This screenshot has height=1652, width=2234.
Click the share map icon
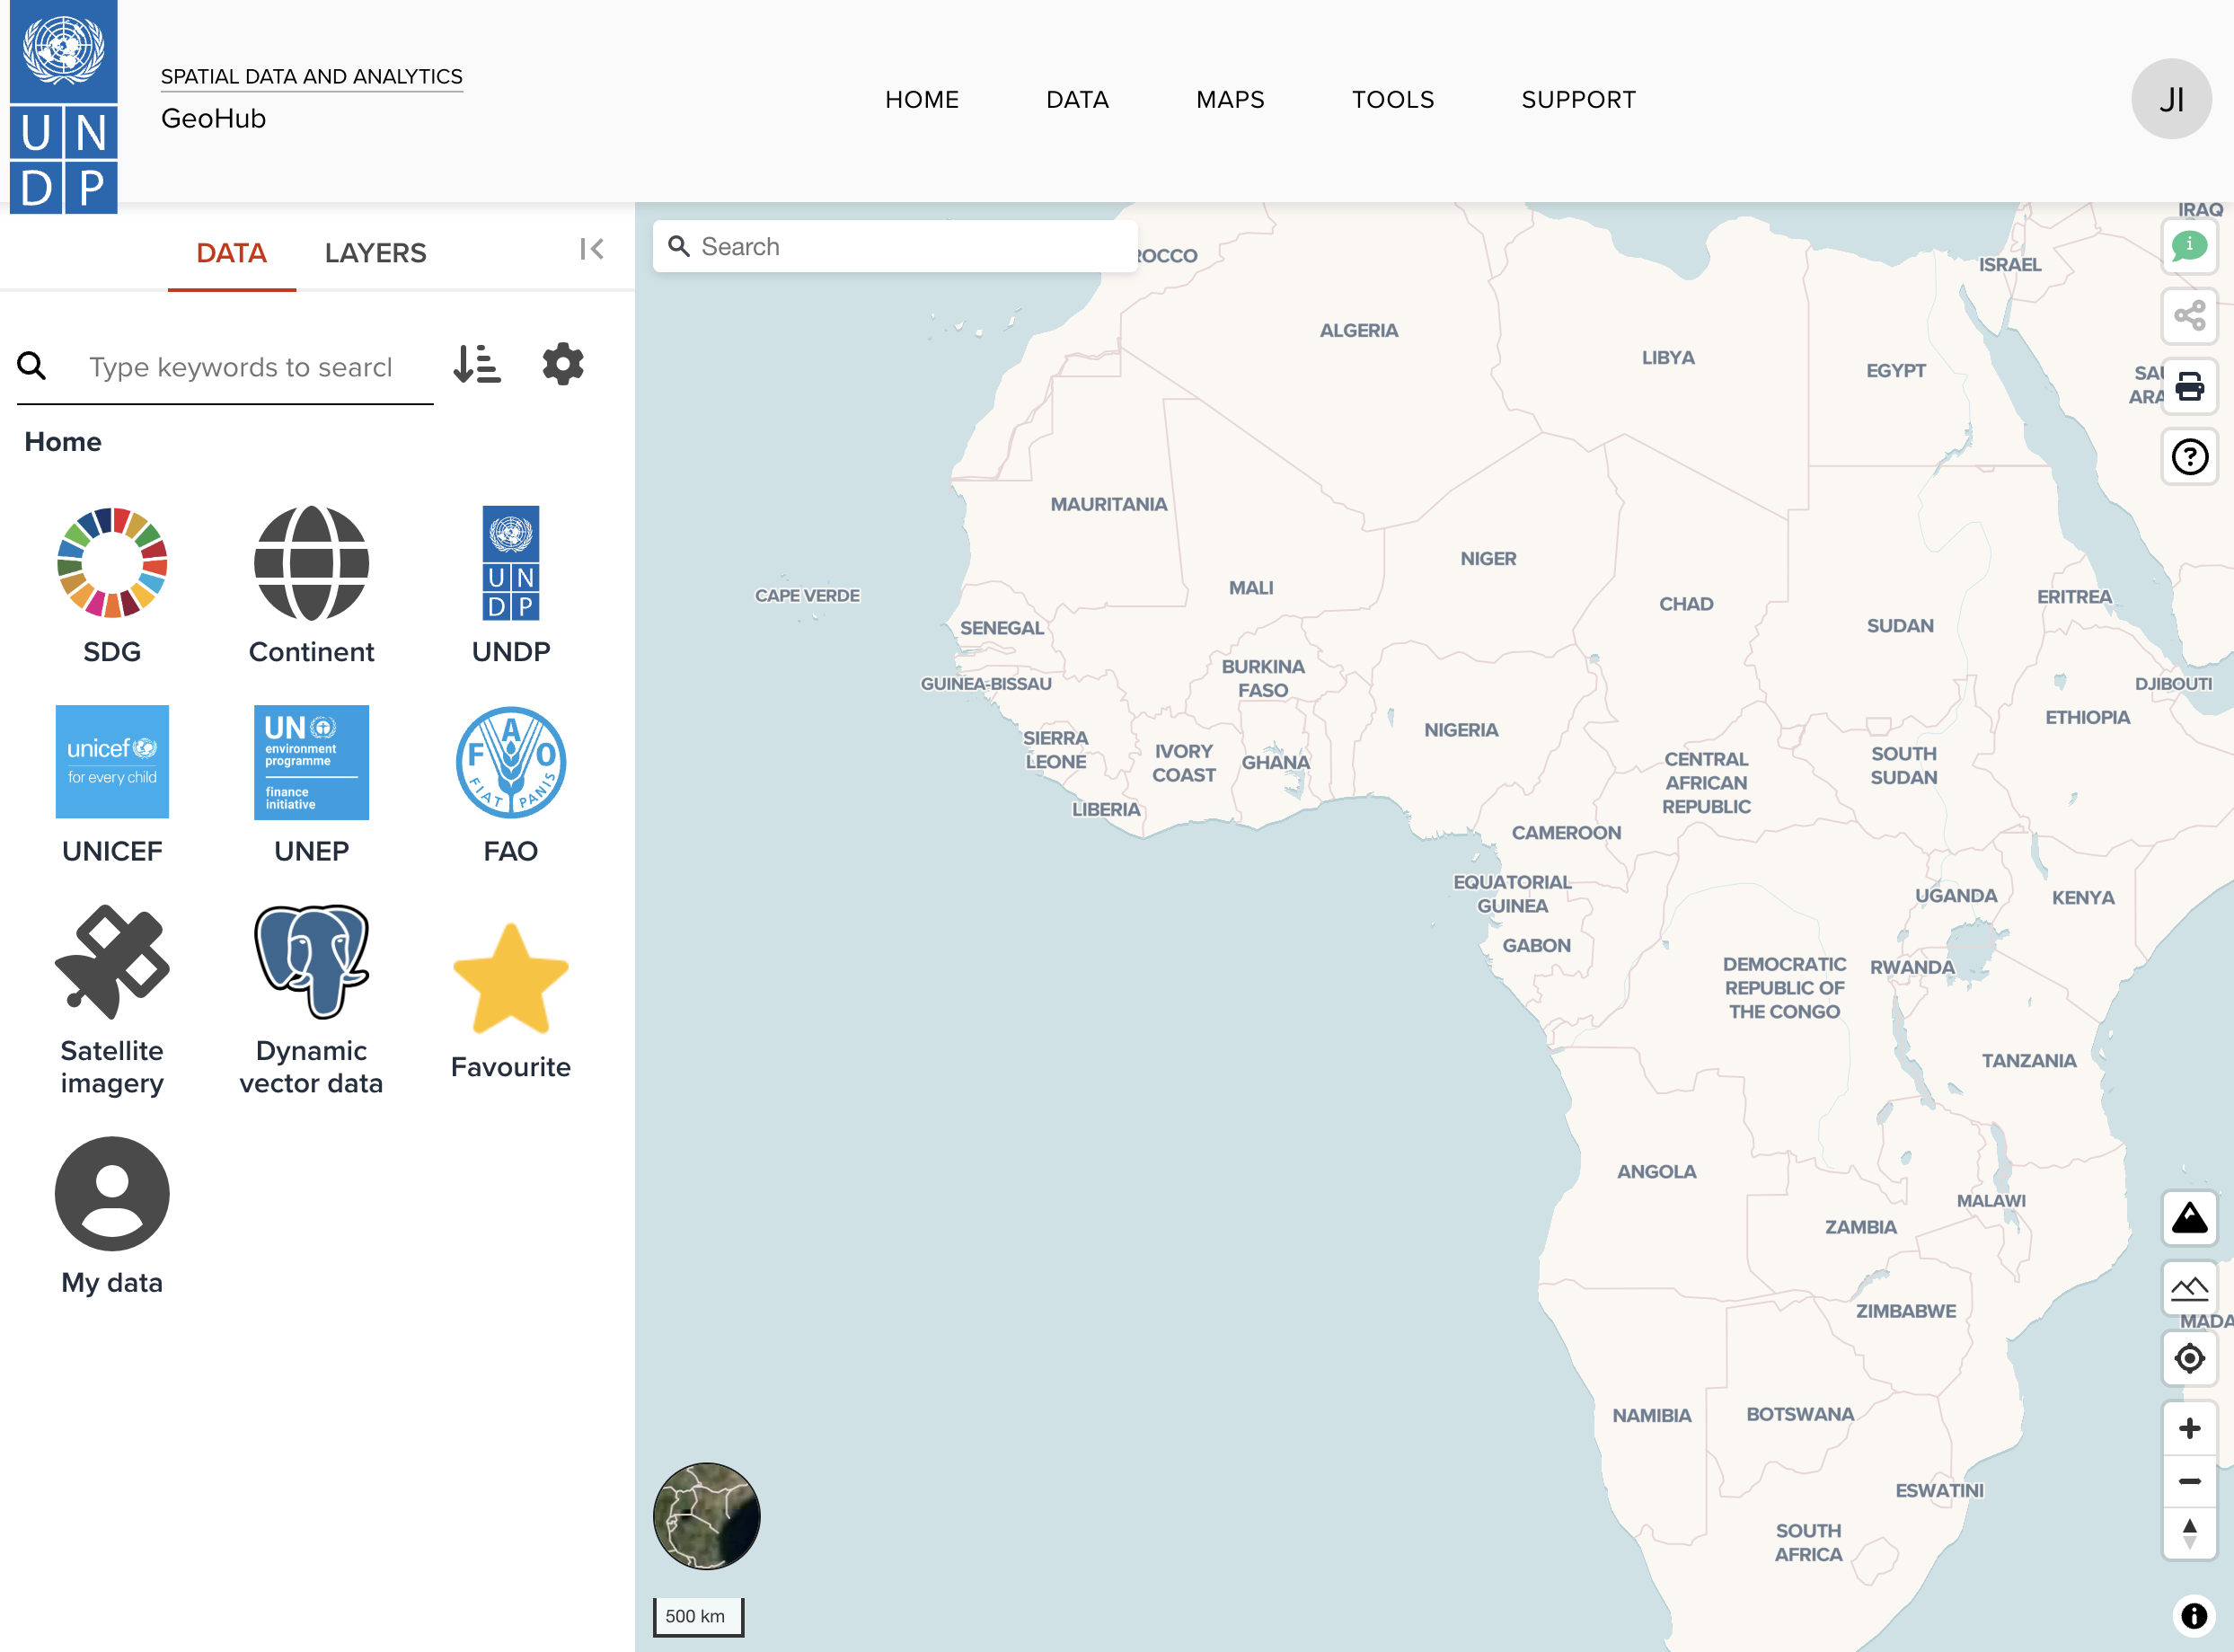coord(2189,316)
